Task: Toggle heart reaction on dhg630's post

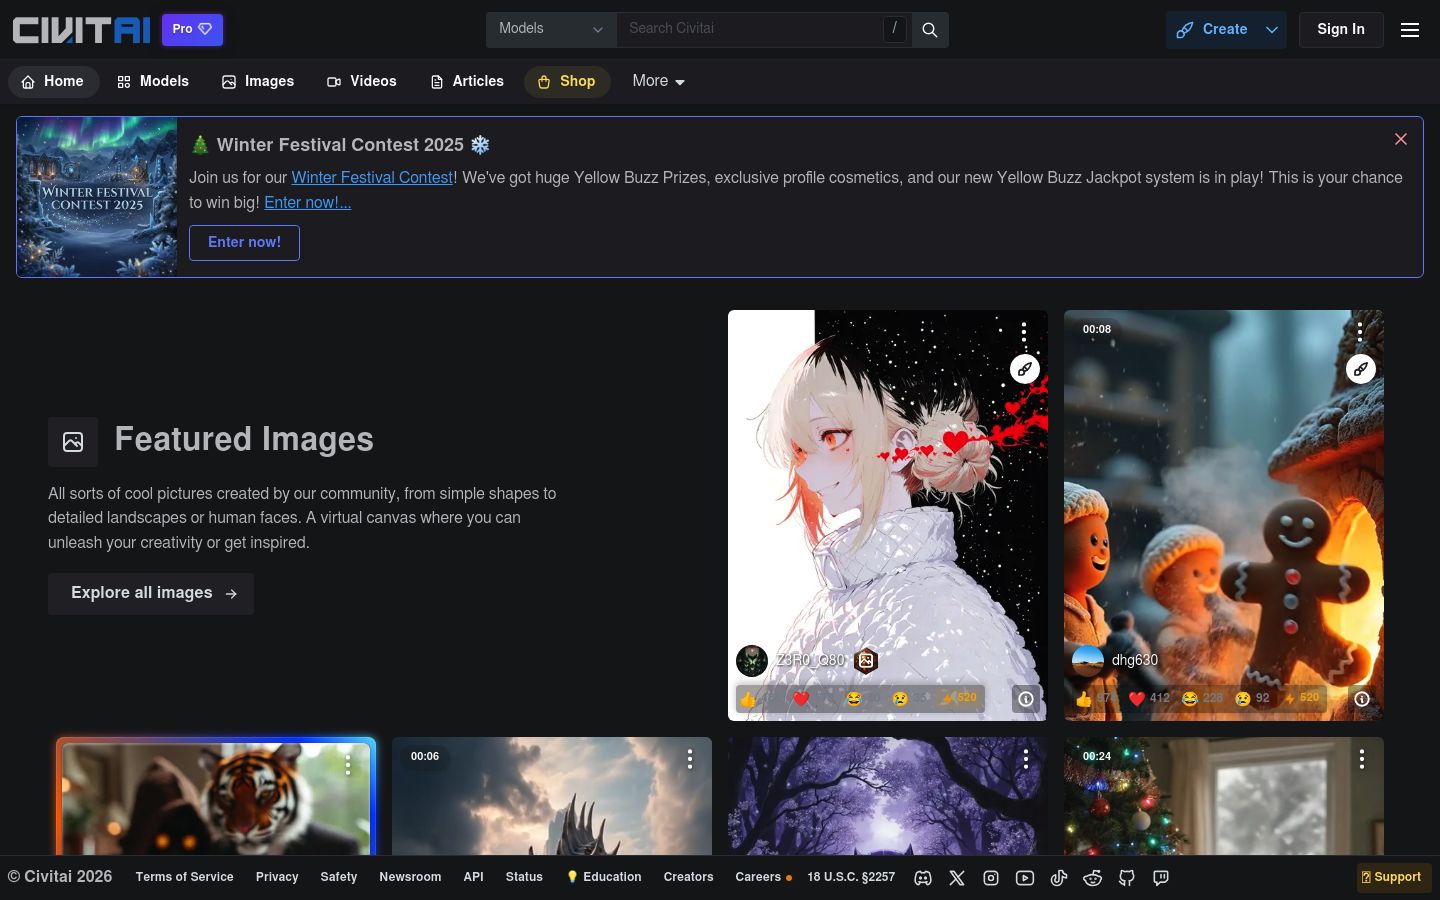Action: [x=1149, y=698]
